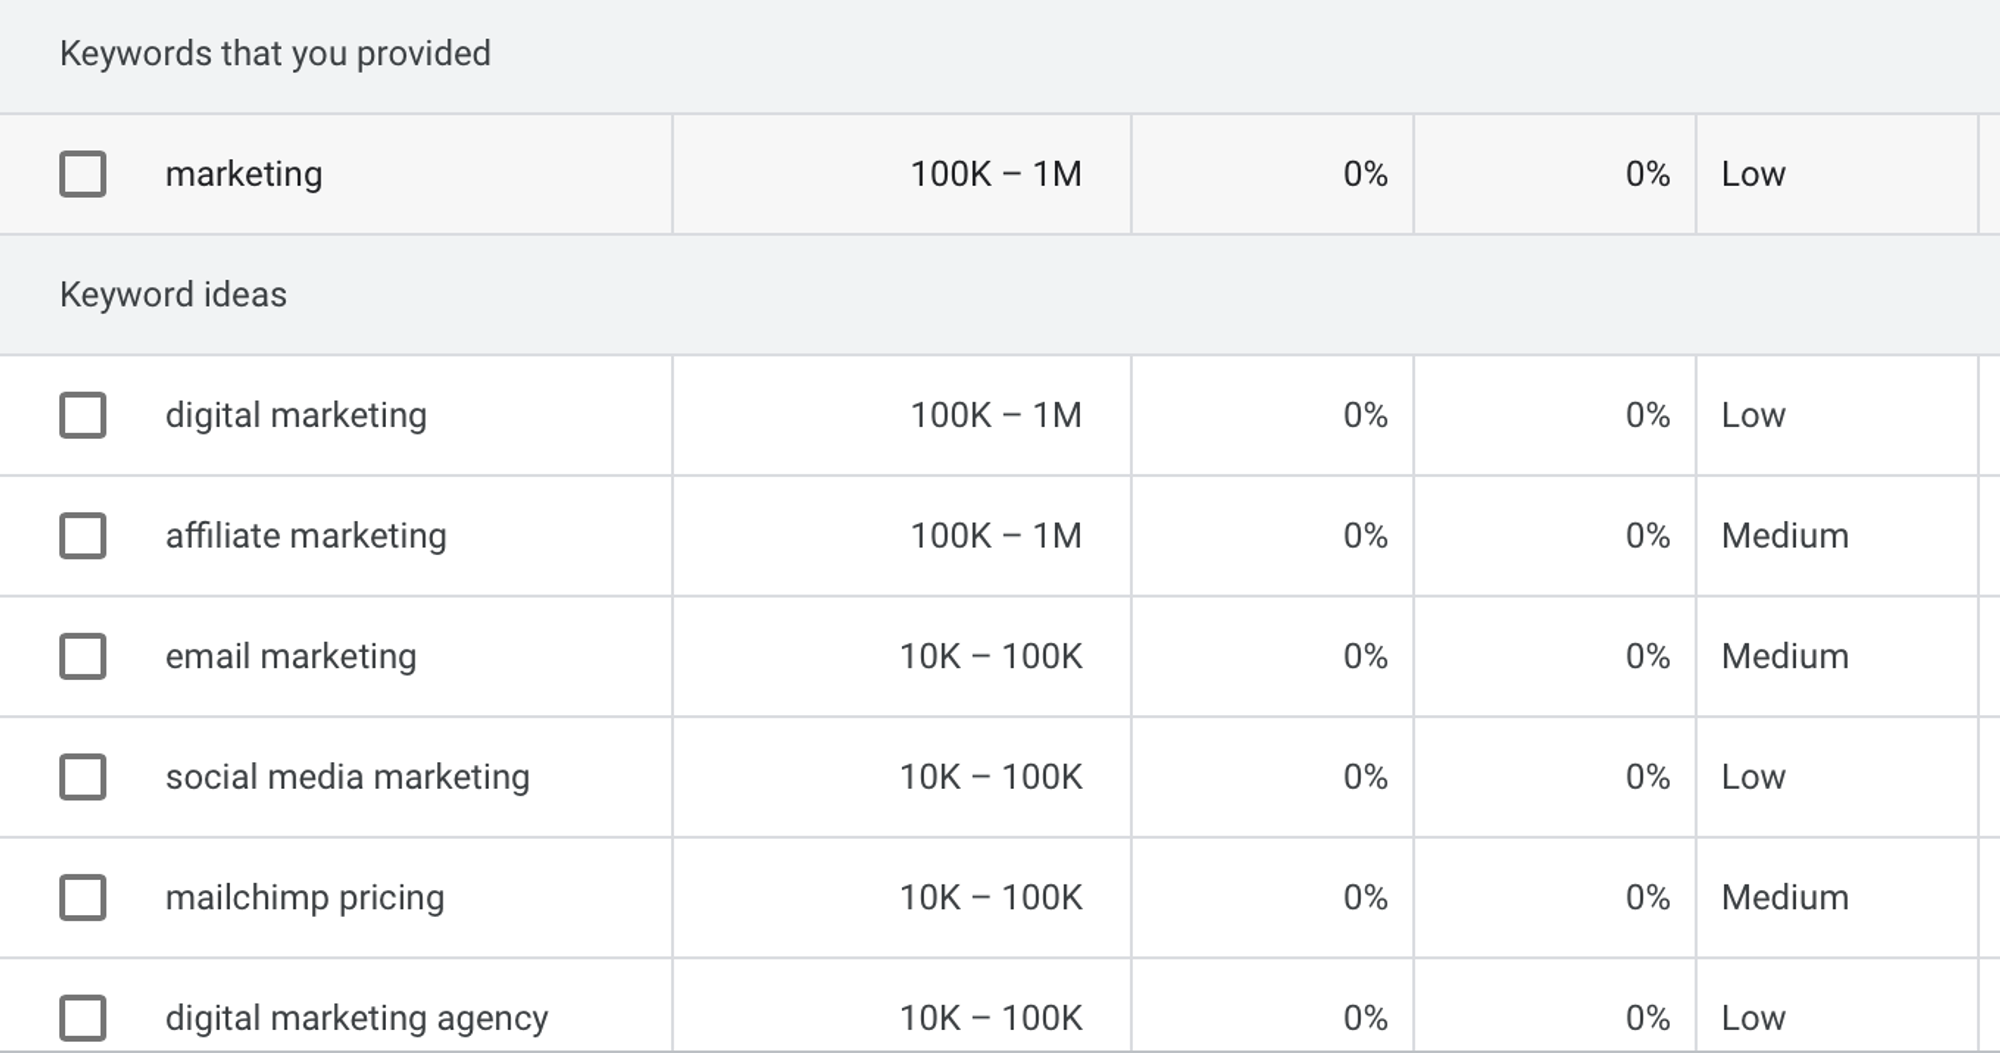Image resolution: width=2000 pixels, height=1053 pixels.
Task: Click the "Keyword ideas" section header
Action: pyautogui.click(x=173, y=295)
